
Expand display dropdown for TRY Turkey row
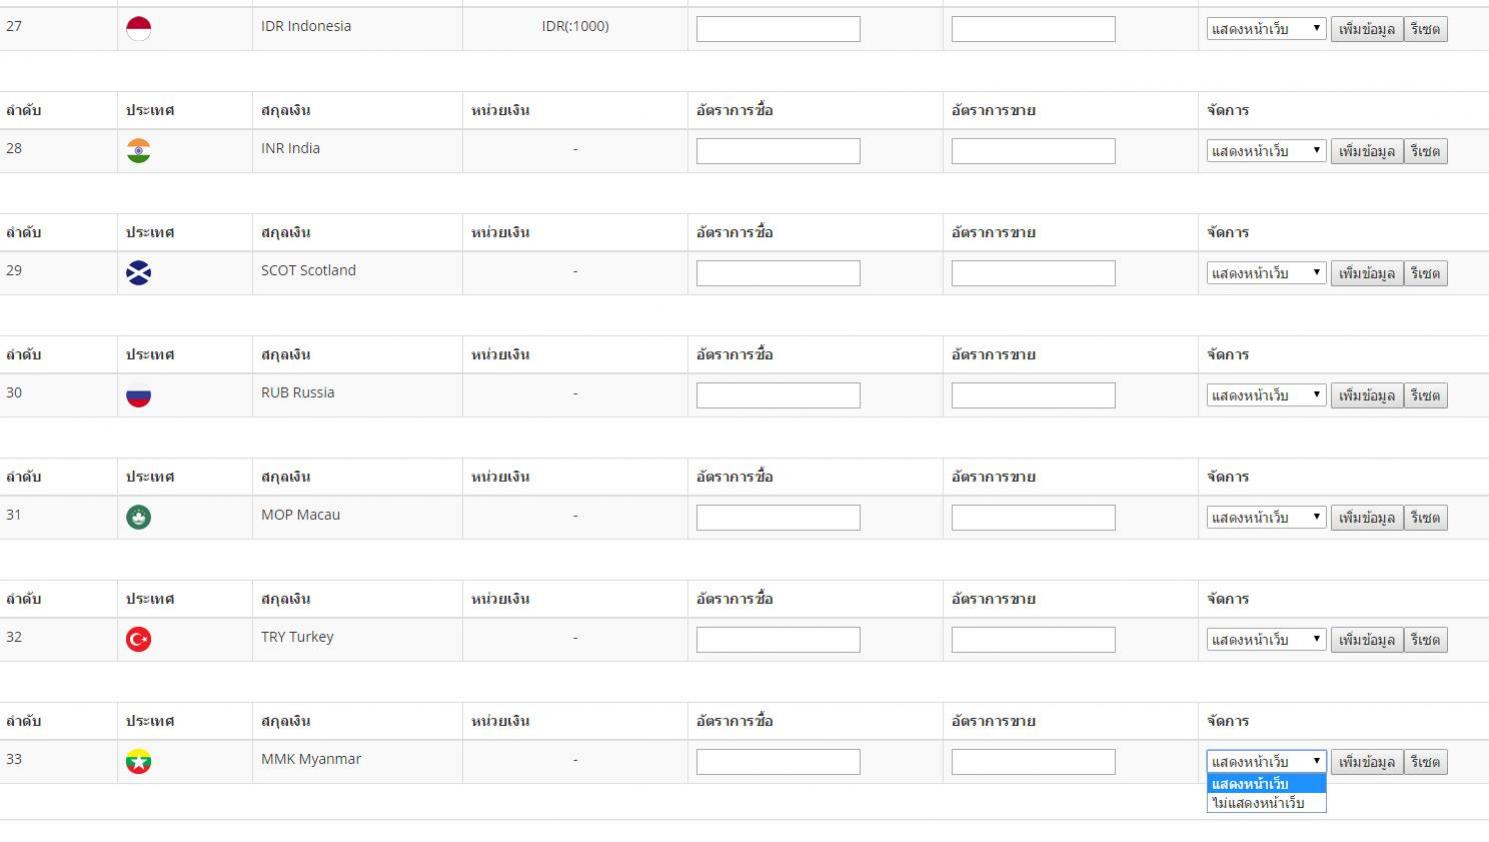(1266, 639)
